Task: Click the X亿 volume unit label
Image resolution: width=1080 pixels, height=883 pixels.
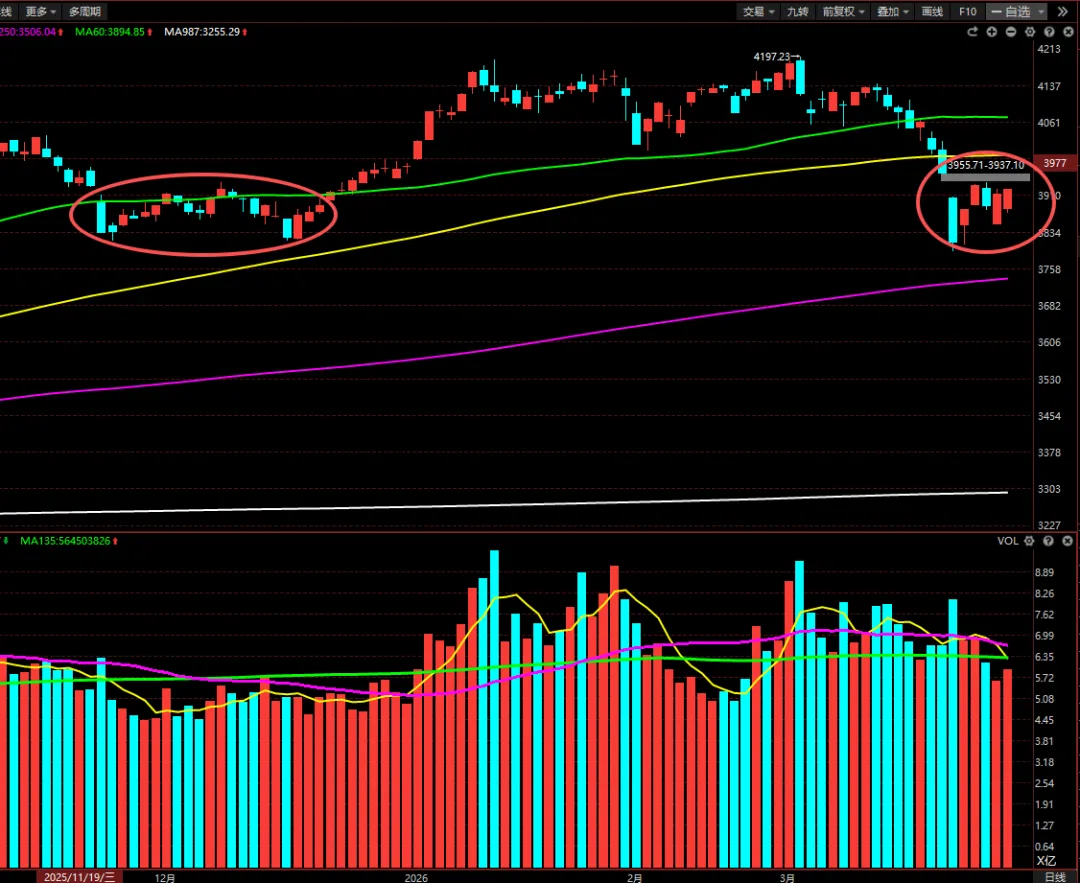Action: click(x=1046, y=861)
